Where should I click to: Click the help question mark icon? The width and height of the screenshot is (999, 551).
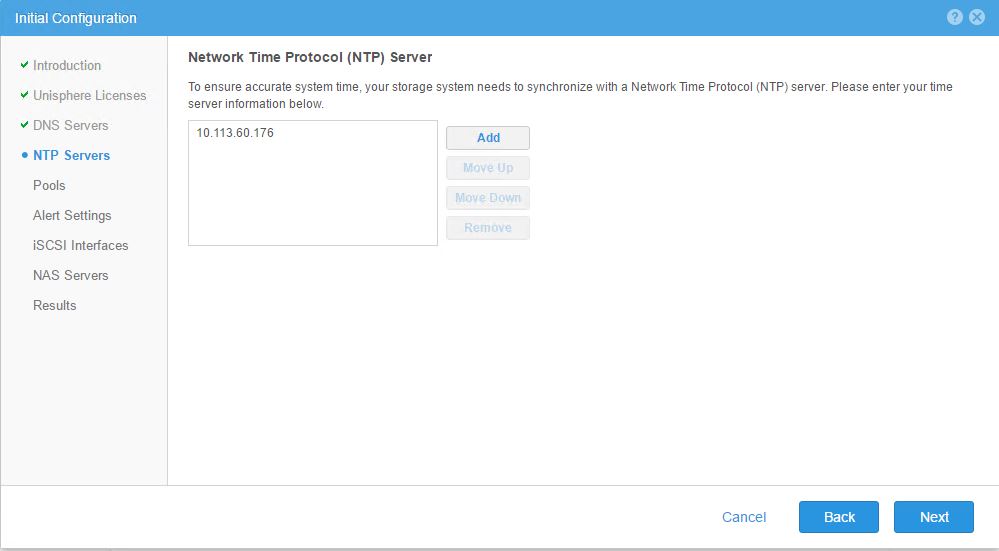(955, 18)
